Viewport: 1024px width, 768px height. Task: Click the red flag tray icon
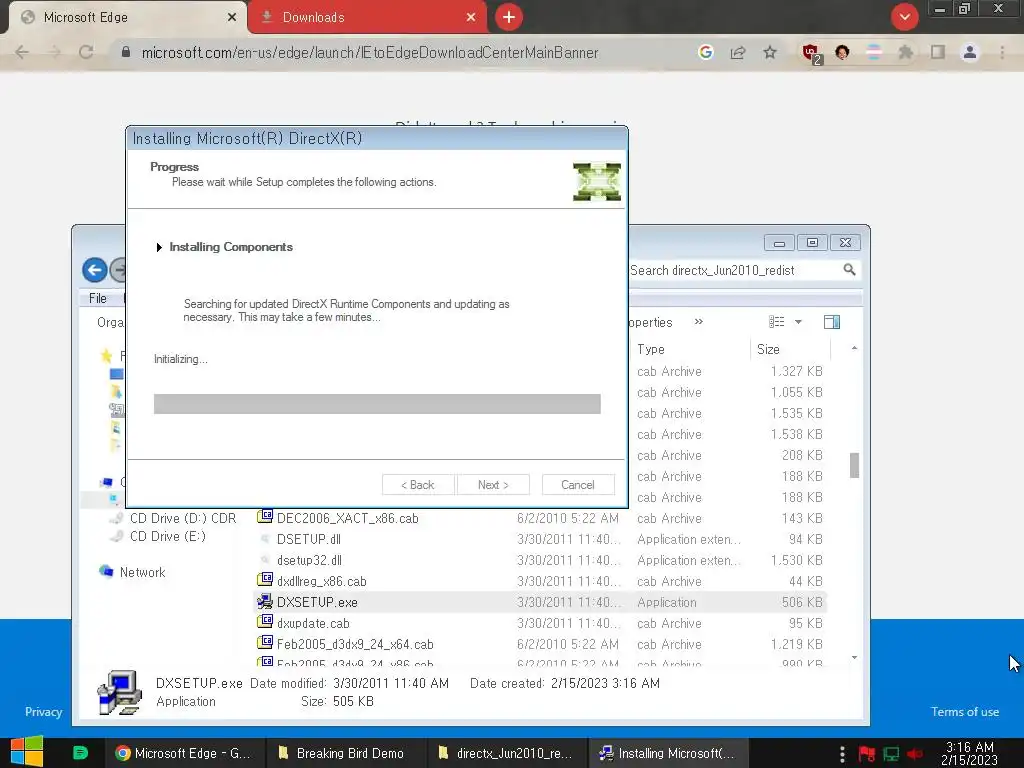click(x=867, y=754)
